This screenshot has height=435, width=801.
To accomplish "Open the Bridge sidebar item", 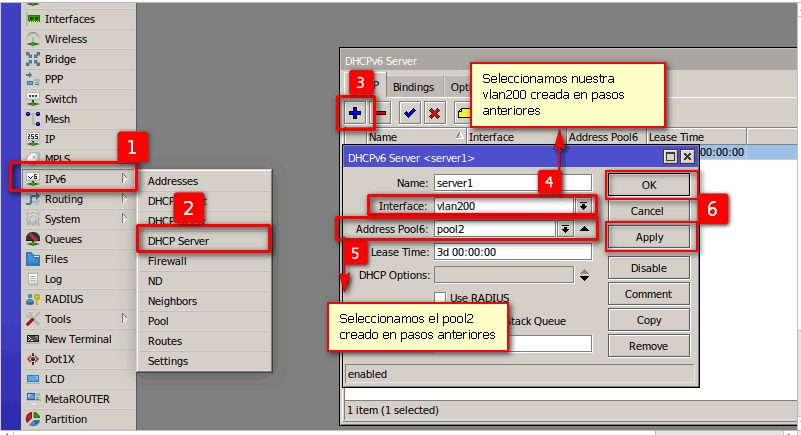I will (x=60, y=59).
